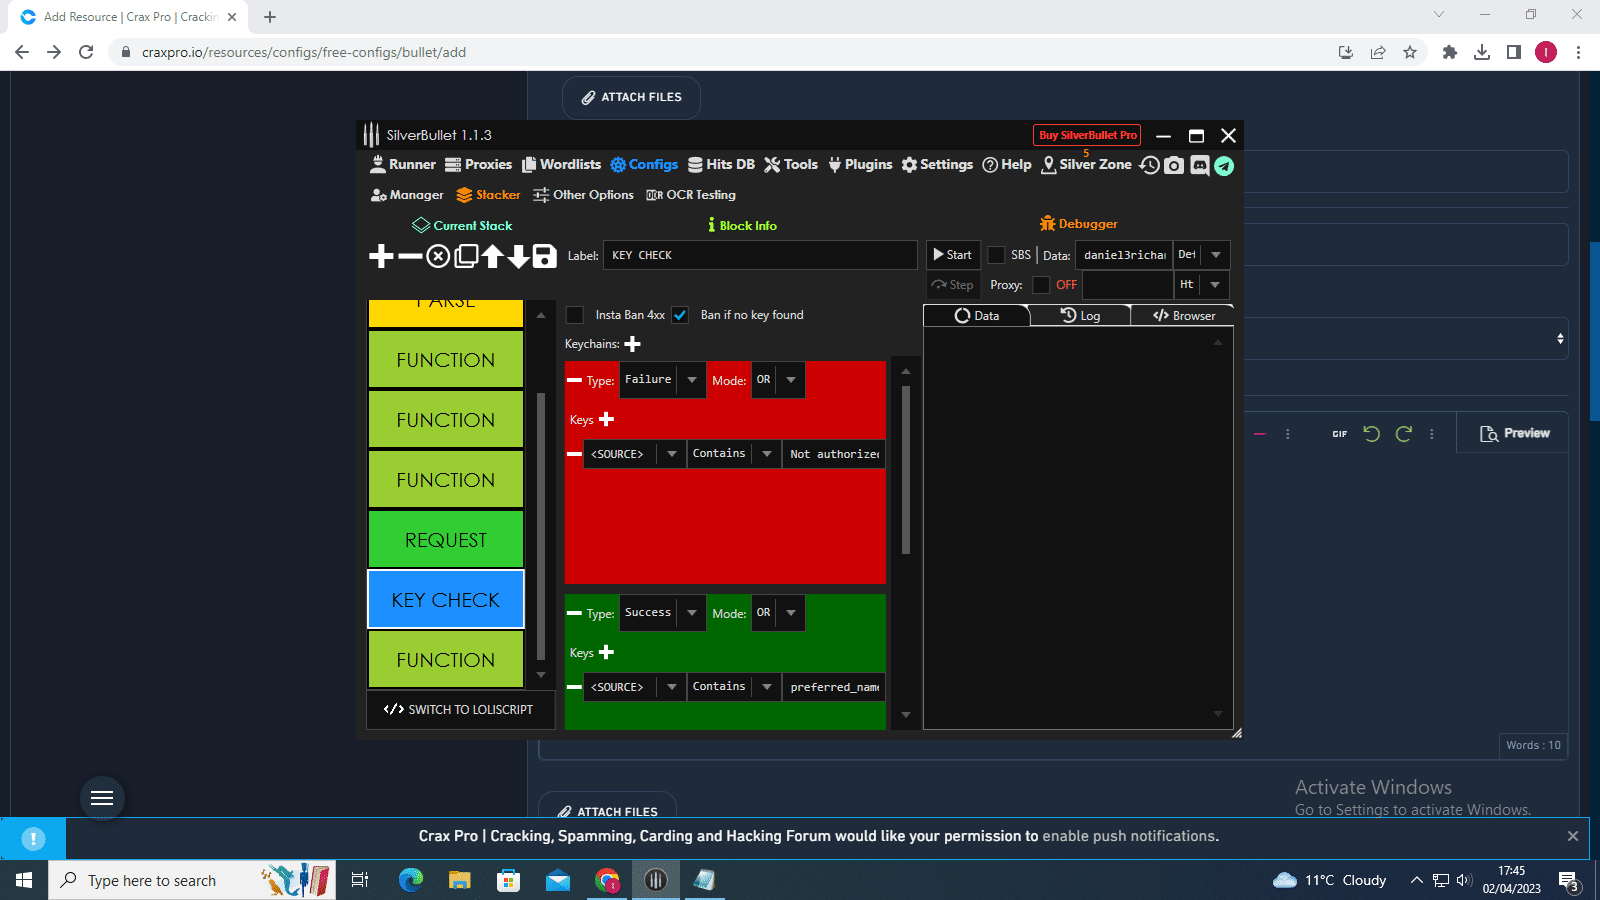
Task: Start the debugger
Action: click(953, 255)
